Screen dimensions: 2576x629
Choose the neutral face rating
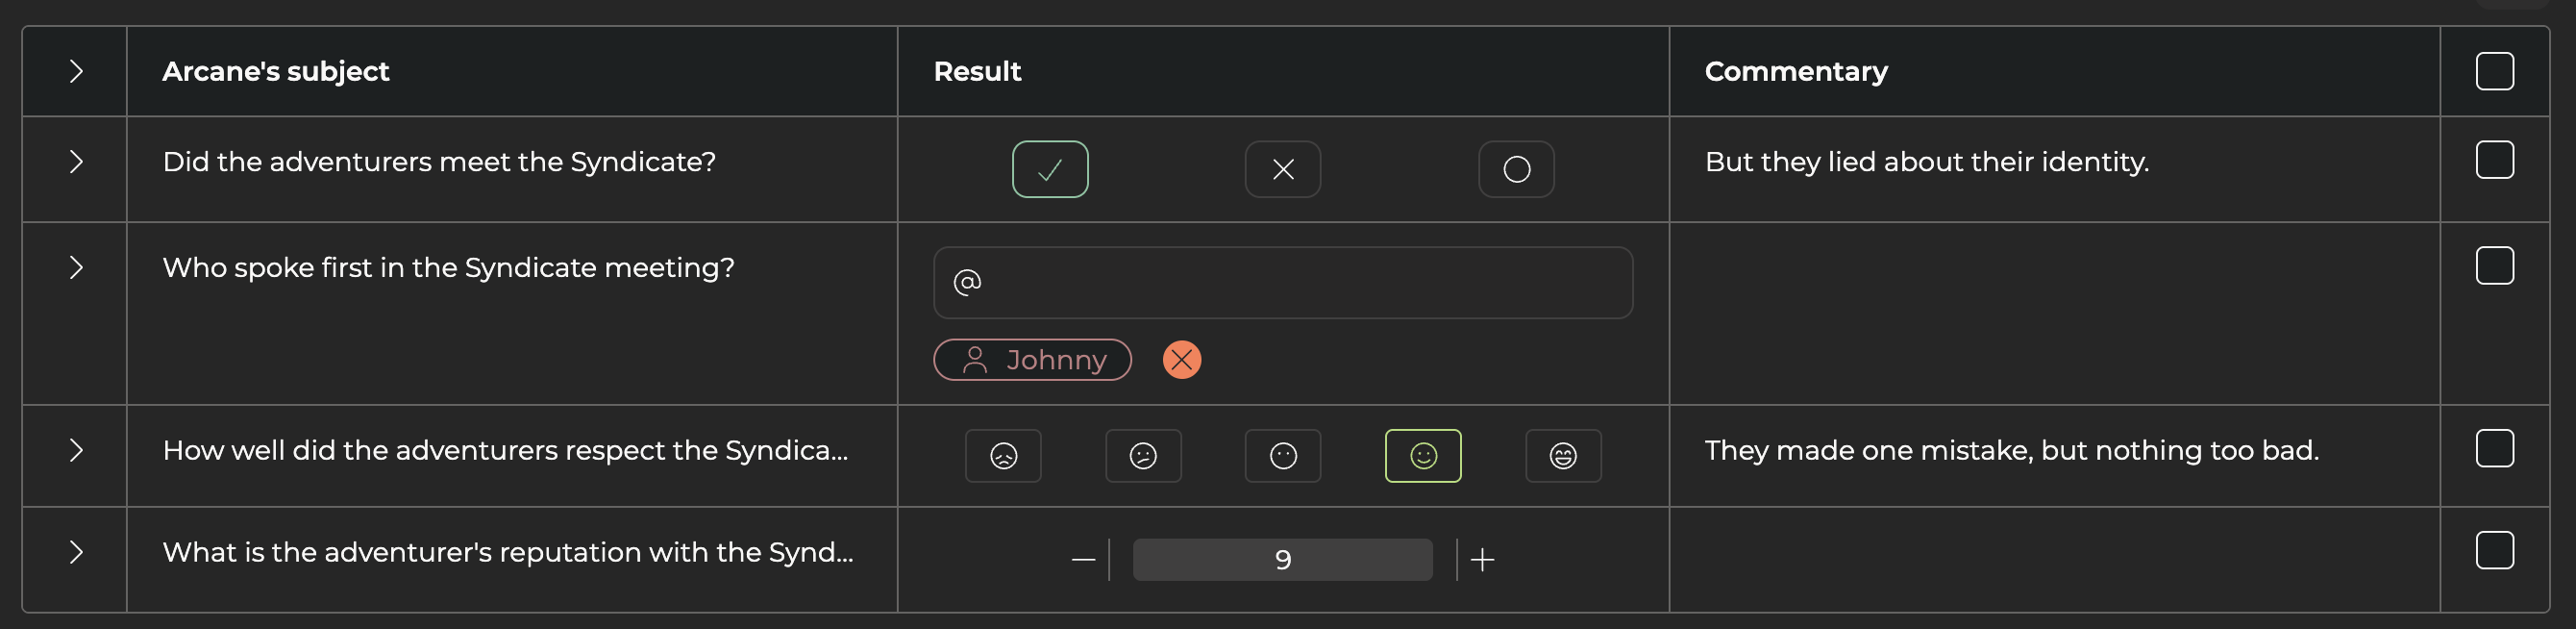1283,456
